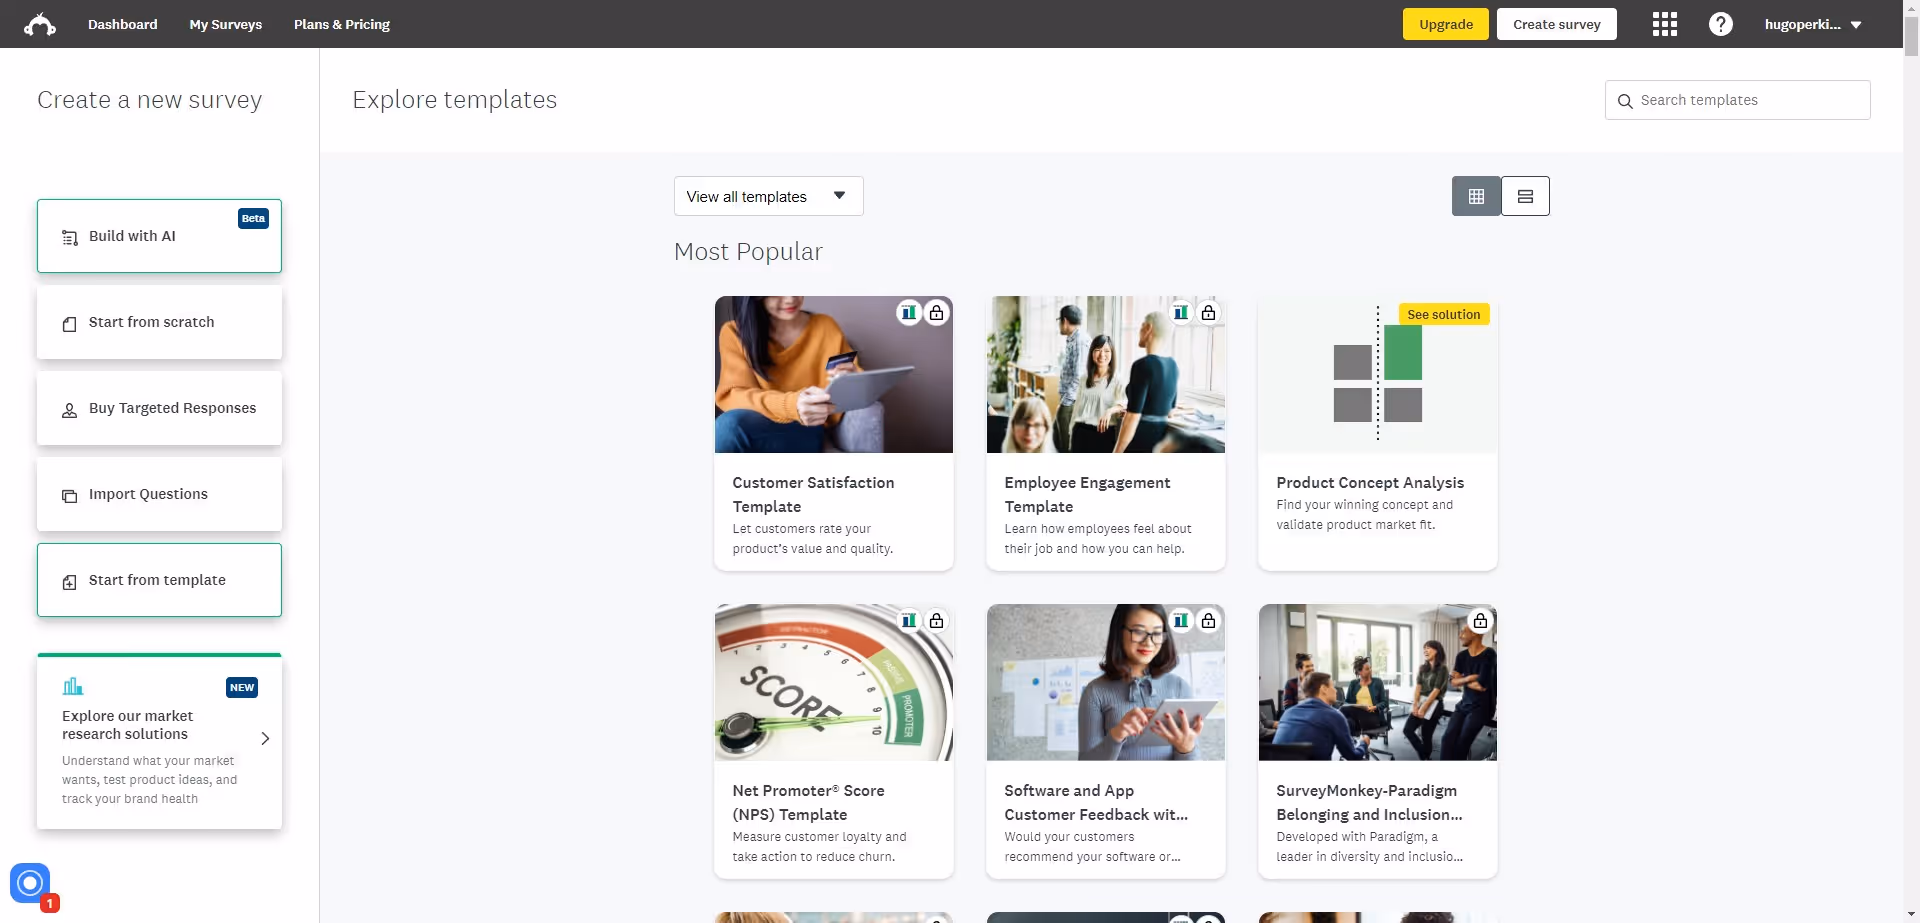Select Buy Targeted Responses option
1920x923 pixels.
click(159, 408)
